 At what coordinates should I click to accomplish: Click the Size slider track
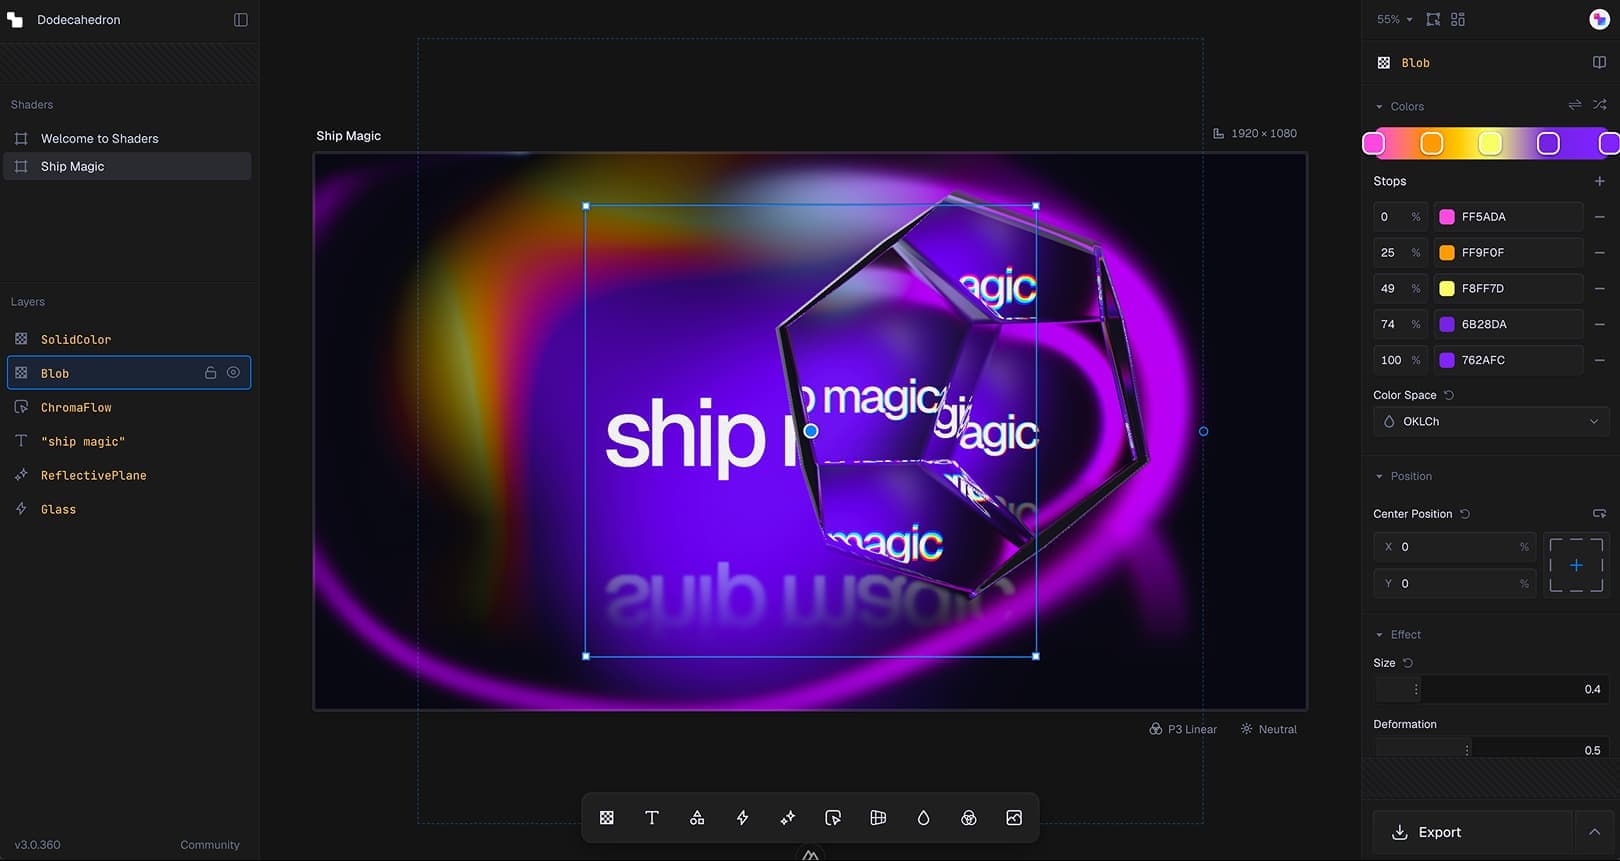pyautogui.click(x=1491, y=689)
